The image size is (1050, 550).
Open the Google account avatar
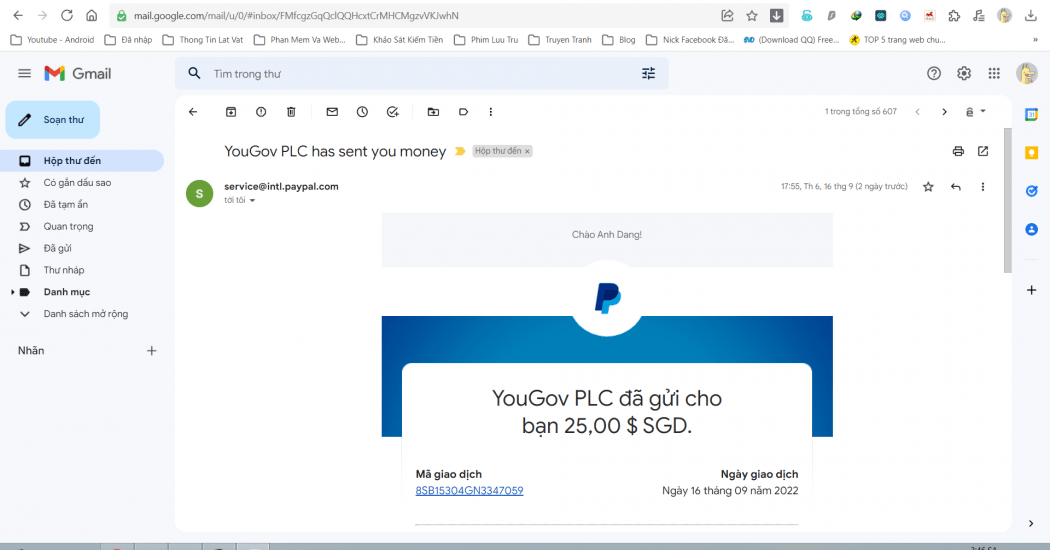(x=1026, y=74)
